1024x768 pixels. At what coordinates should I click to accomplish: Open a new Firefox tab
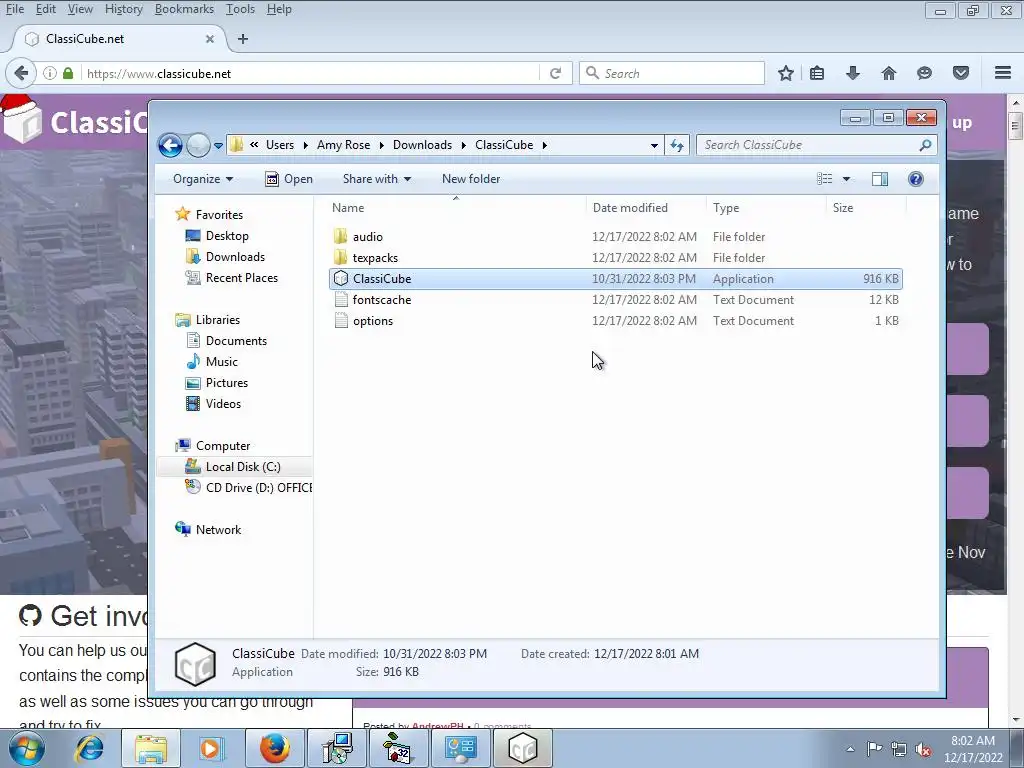[x=243, y=39]
